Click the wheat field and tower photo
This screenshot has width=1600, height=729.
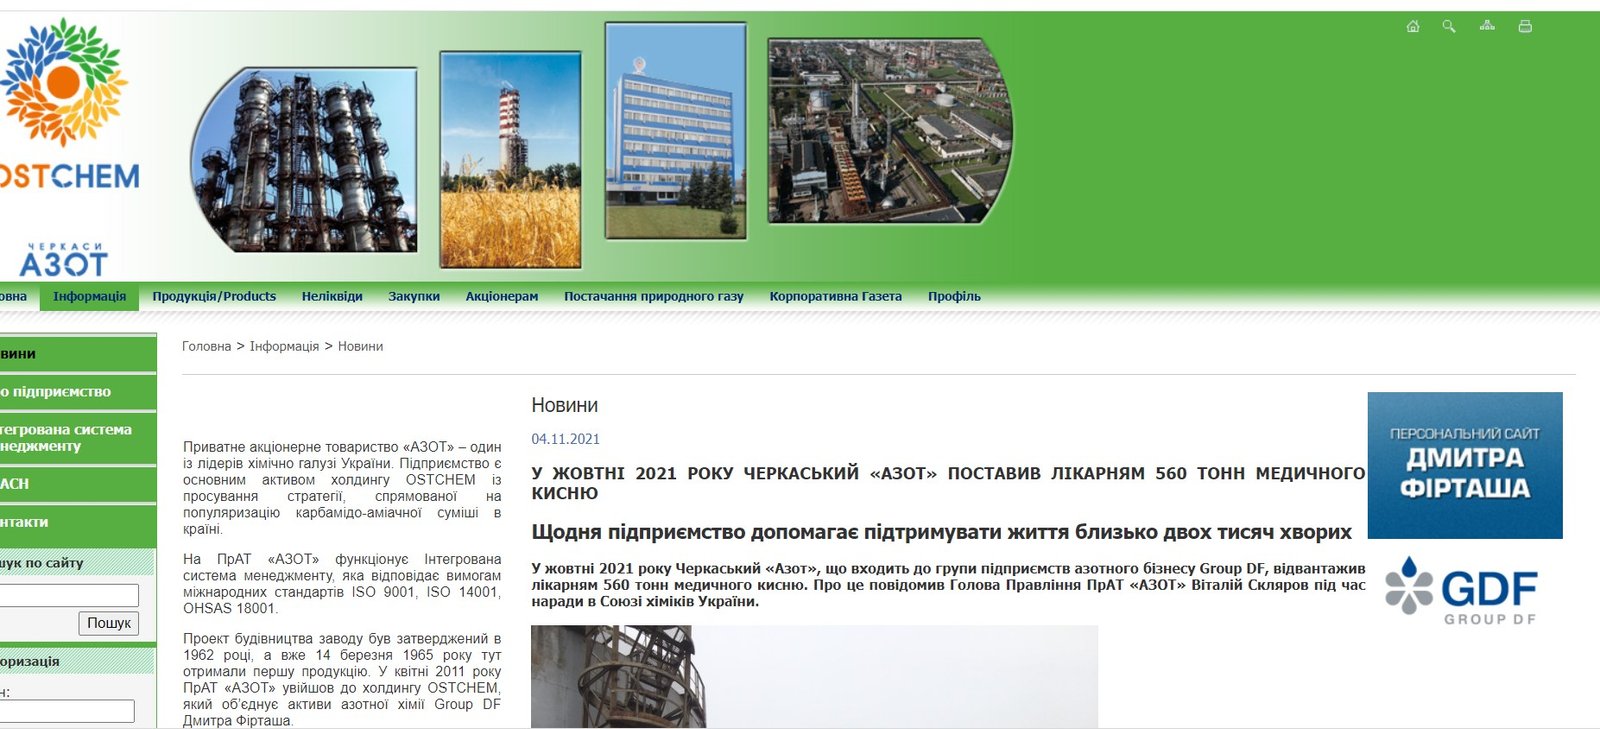(510, 160)
